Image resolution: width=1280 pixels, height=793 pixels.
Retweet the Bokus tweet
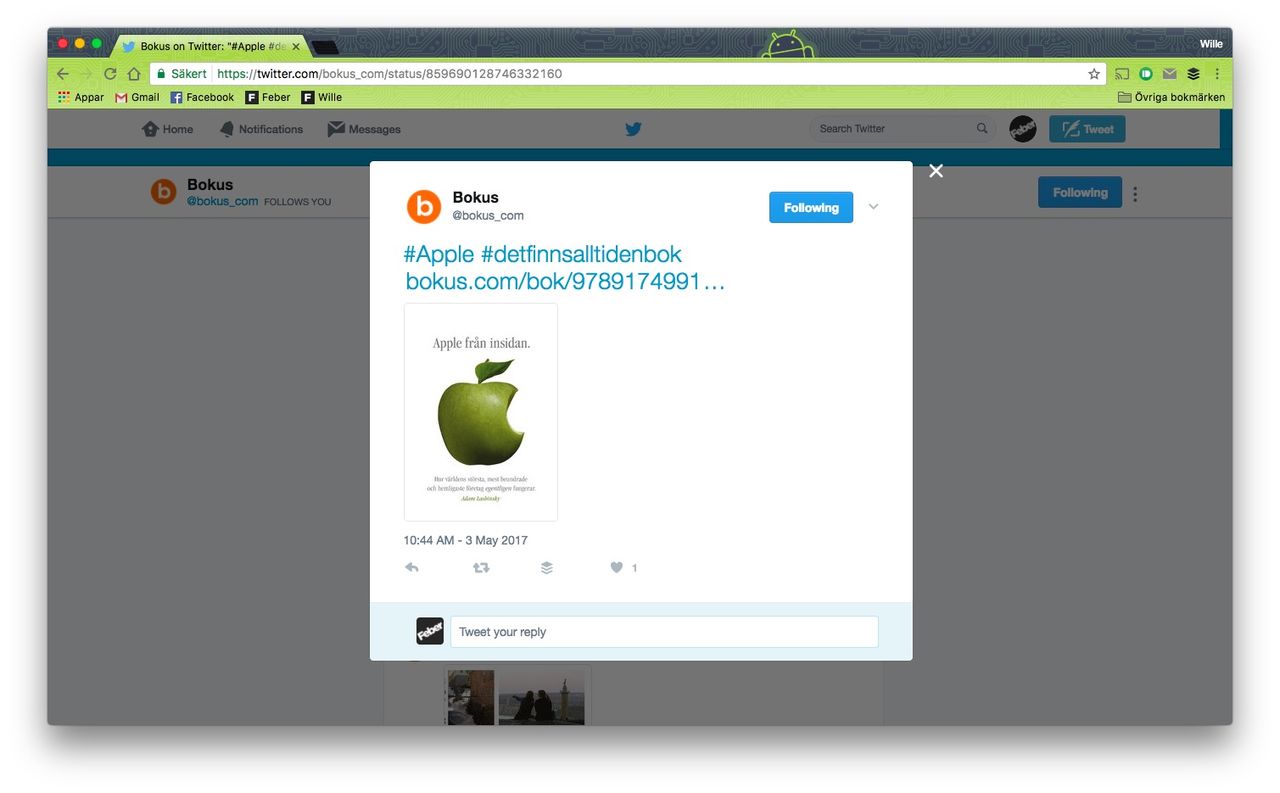click(x=481, y=567)
